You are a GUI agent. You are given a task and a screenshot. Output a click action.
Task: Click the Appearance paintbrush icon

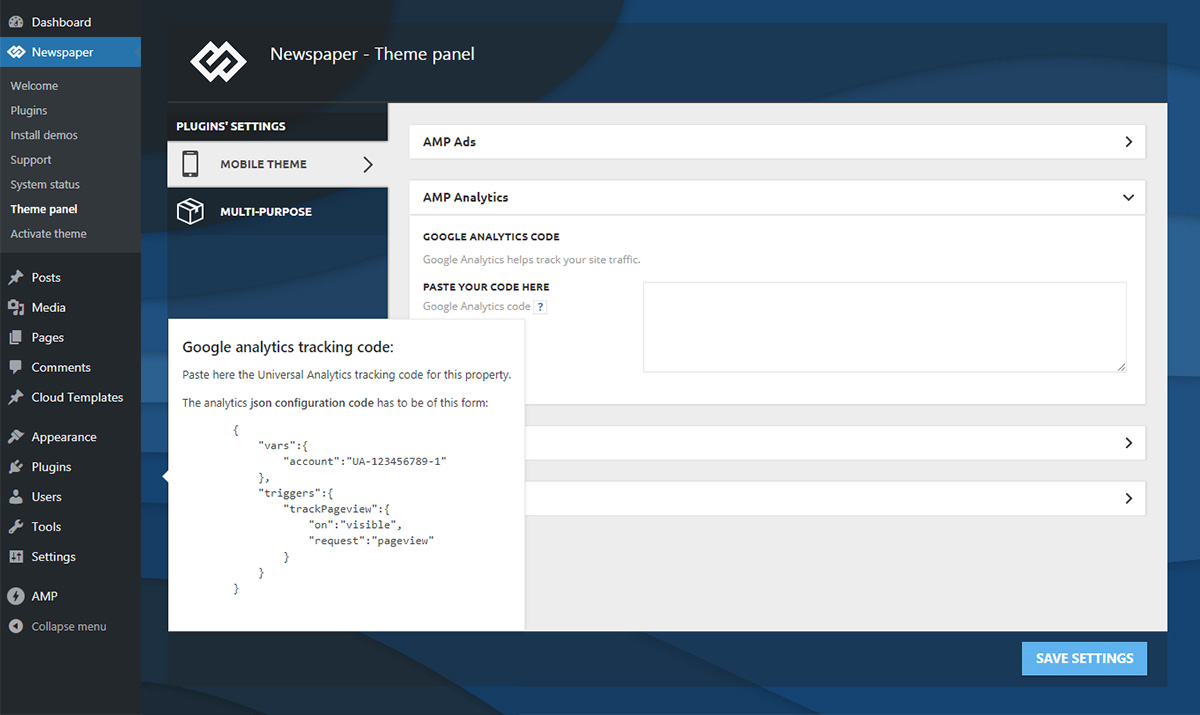(16, 437)
